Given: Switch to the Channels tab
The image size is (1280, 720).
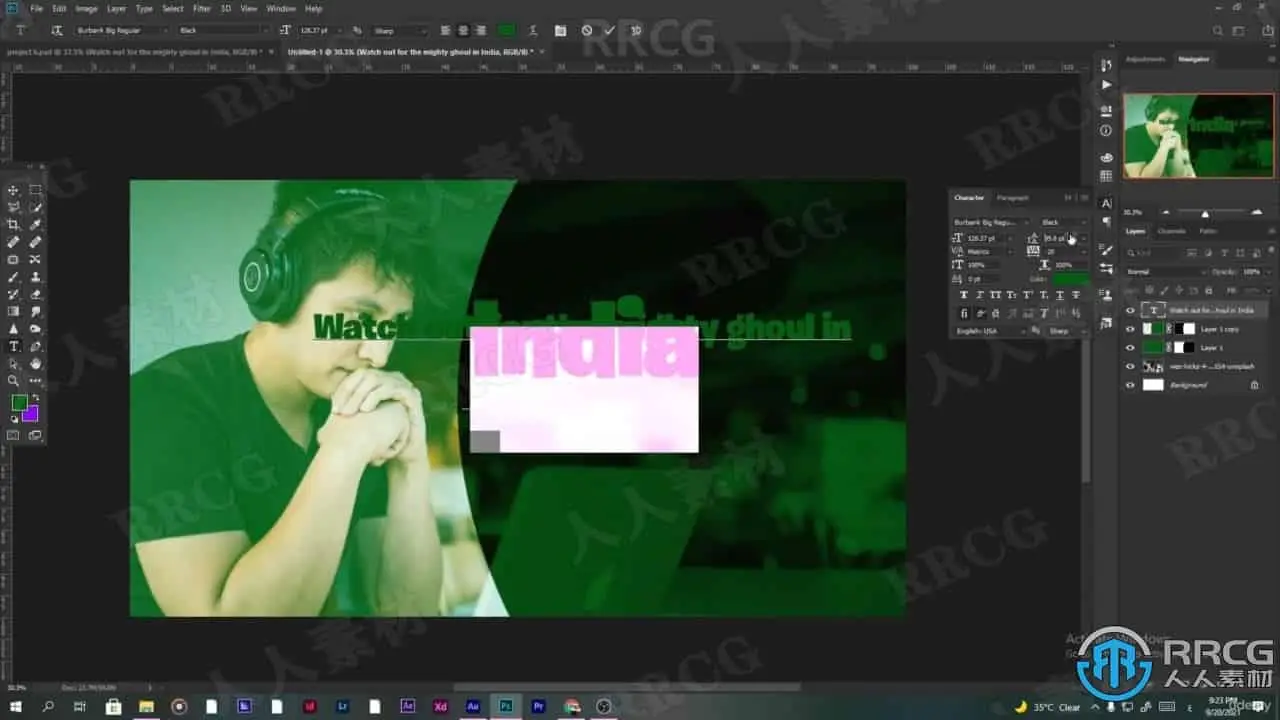Looking at the screenshot, I should 1171,231.
